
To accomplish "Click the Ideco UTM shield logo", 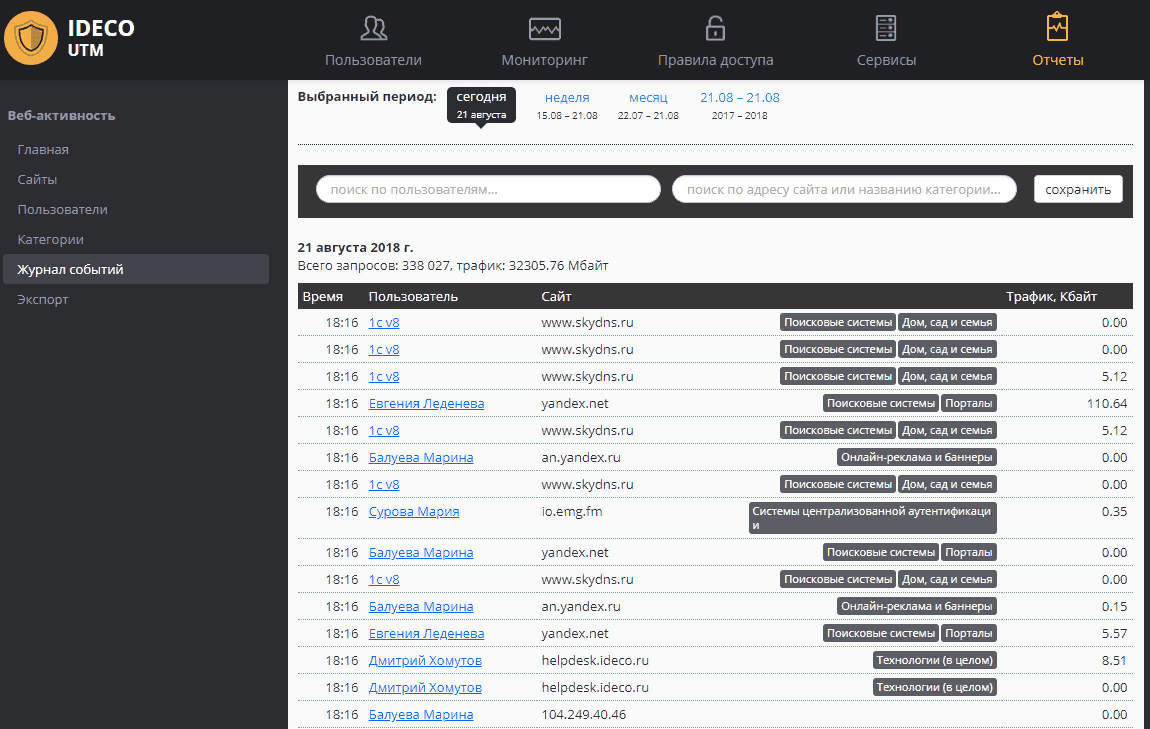I will click(31, 39).
